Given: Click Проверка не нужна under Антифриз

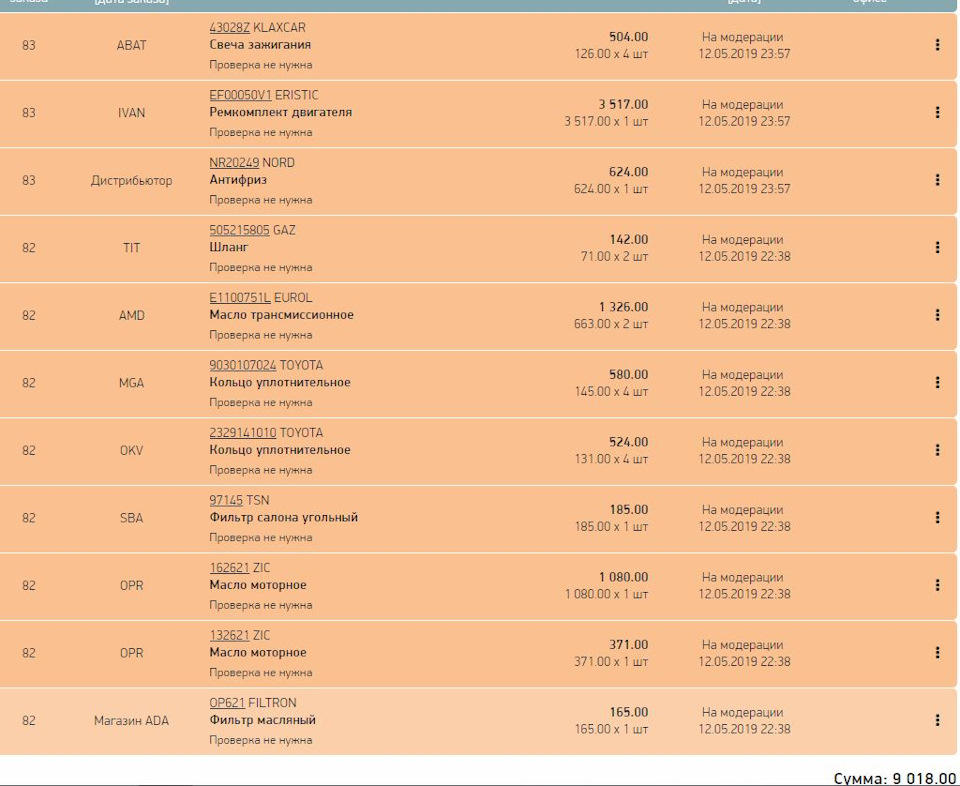Looking at the screenshot, I should click(x=261, y=200).
